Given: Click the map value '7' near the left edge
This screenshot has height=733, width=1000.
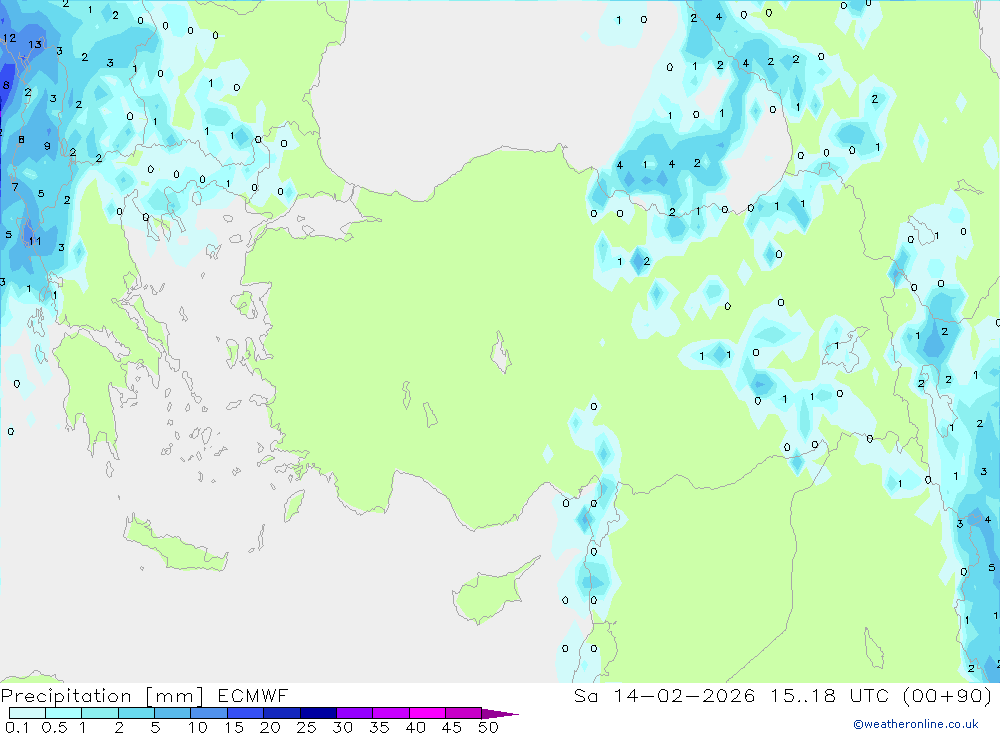Looking at the screenshot, I should (15, 187).
